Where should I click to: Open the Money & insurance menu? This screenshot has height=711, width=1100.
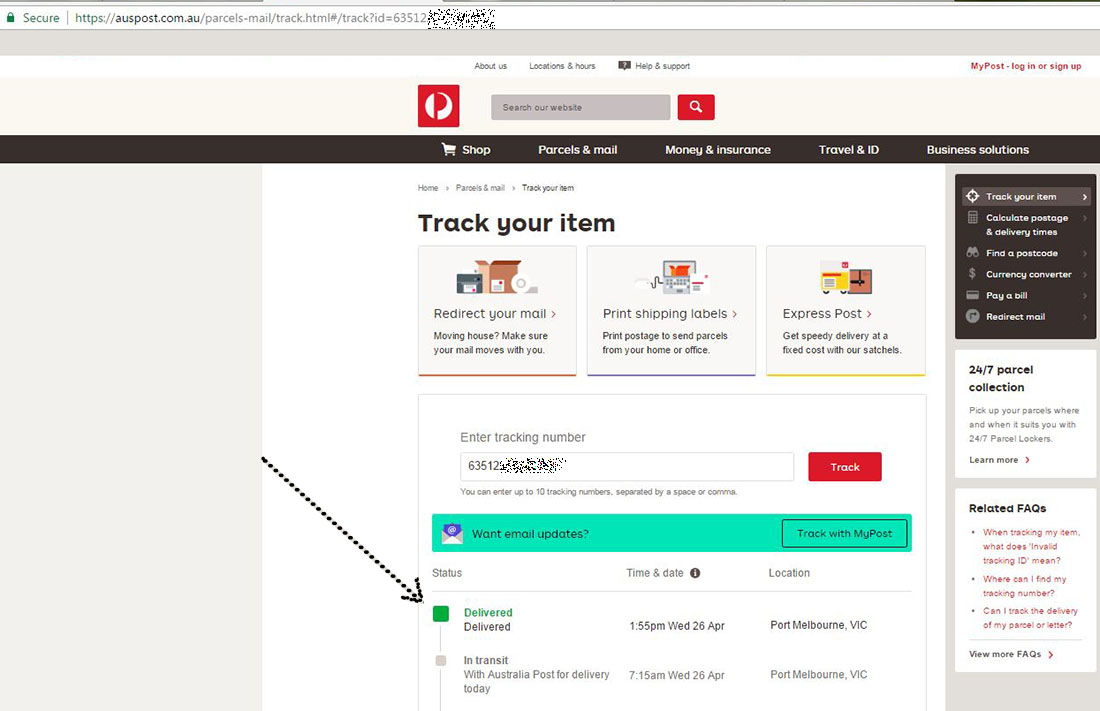point(718,149)
